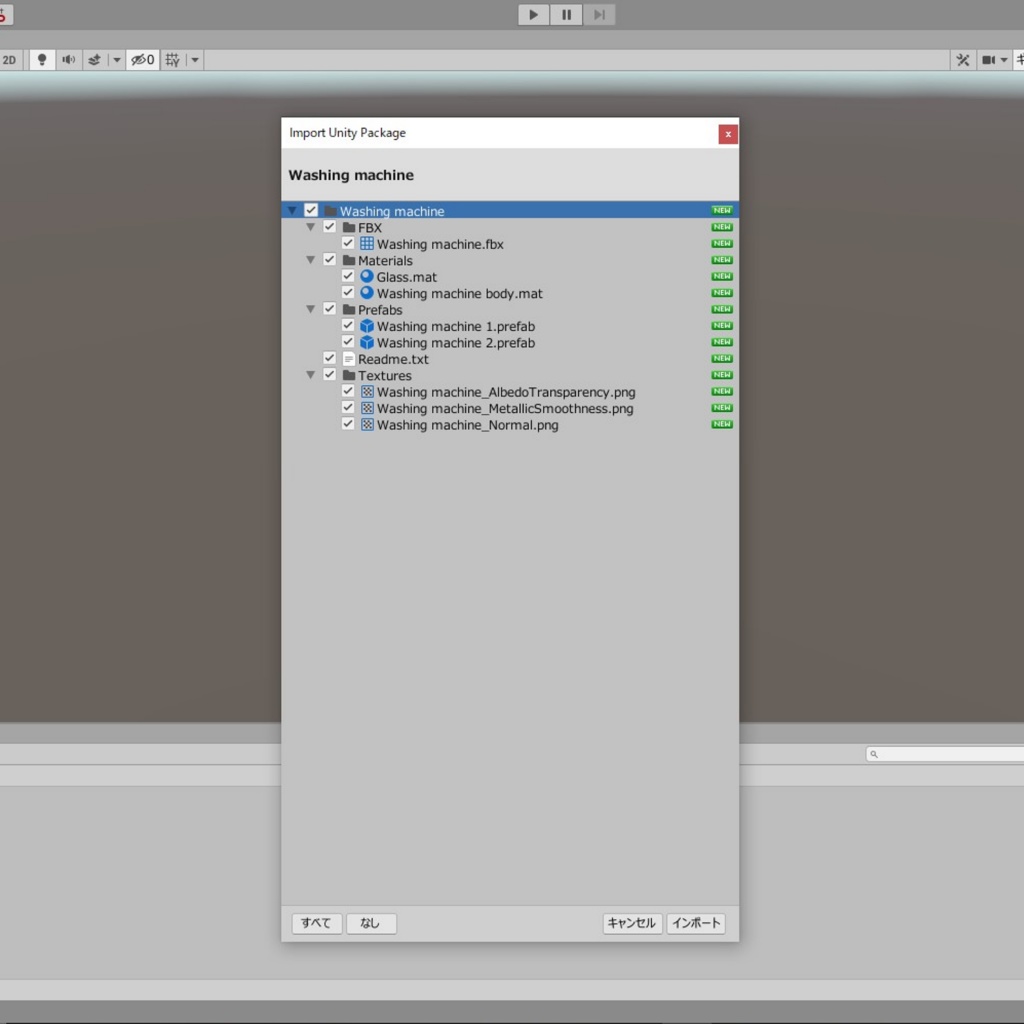Click the キャンセル (Cancel) button

pyautogui.click(x=632, y=923)
